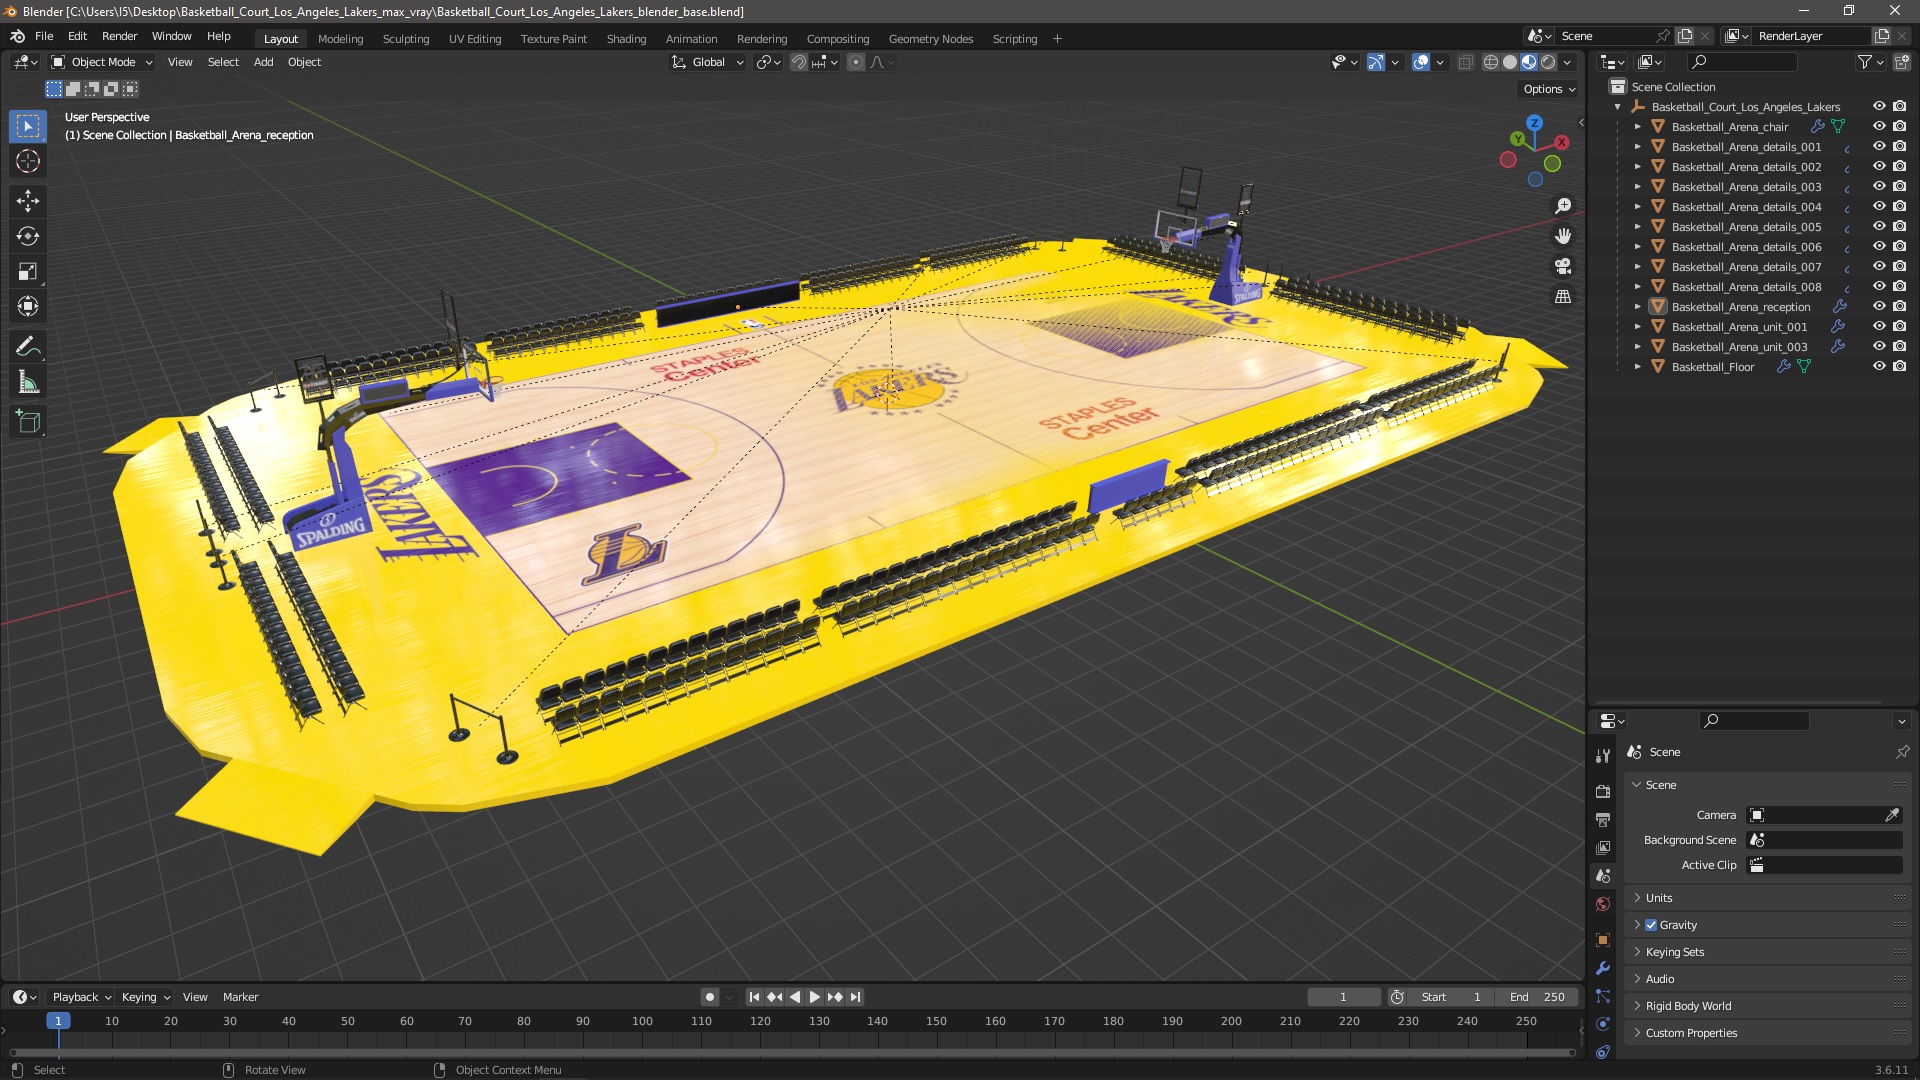Activate the Rotate tool
Viewport: 1920px width, 1080px height.
coord(28,236)
